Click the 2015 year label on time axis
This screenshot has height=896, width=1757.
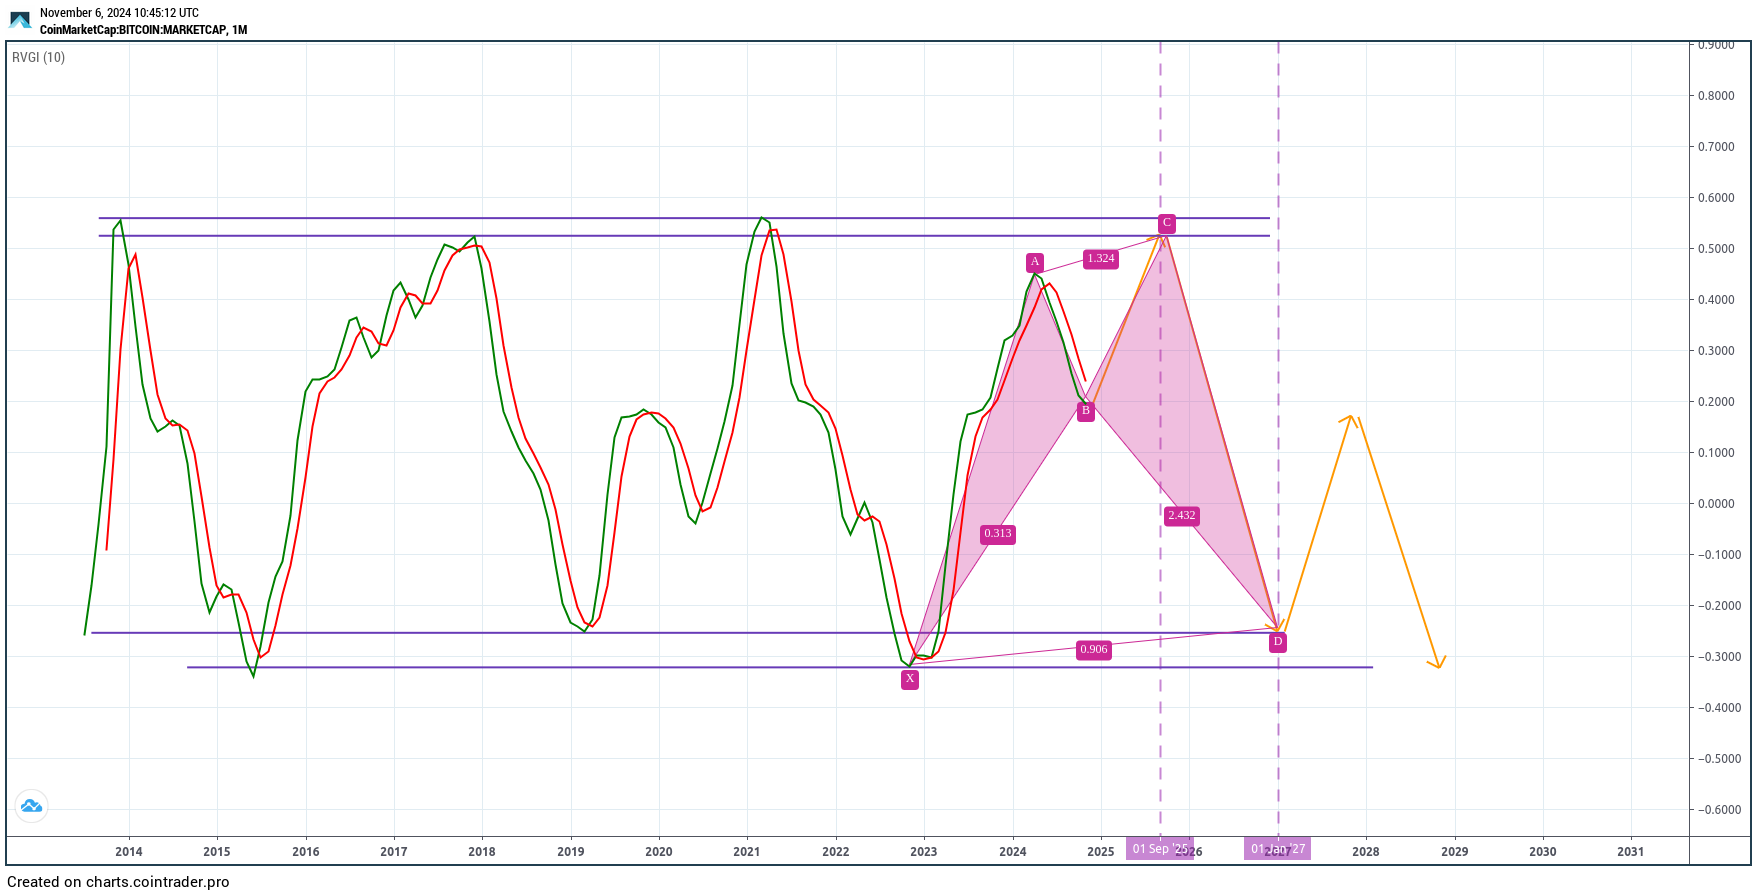pyautogui.click(x=217, y=852)
